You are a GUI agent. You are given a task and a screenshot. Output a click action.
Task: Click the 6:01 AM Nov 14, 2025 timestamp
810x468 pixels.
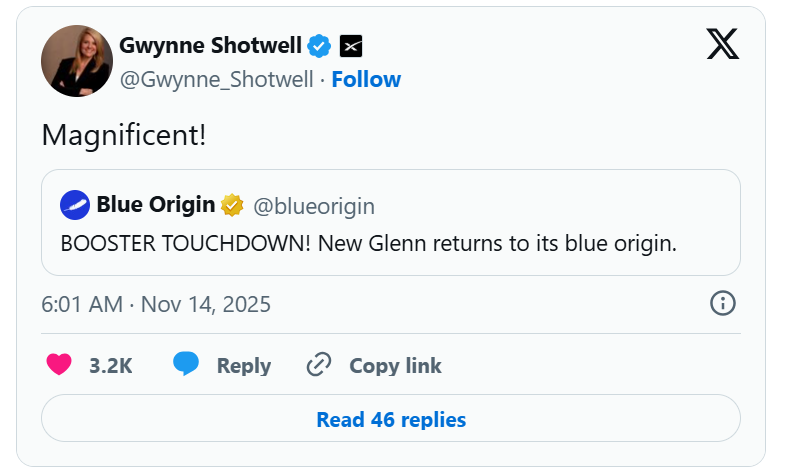(x=156, y=304)
